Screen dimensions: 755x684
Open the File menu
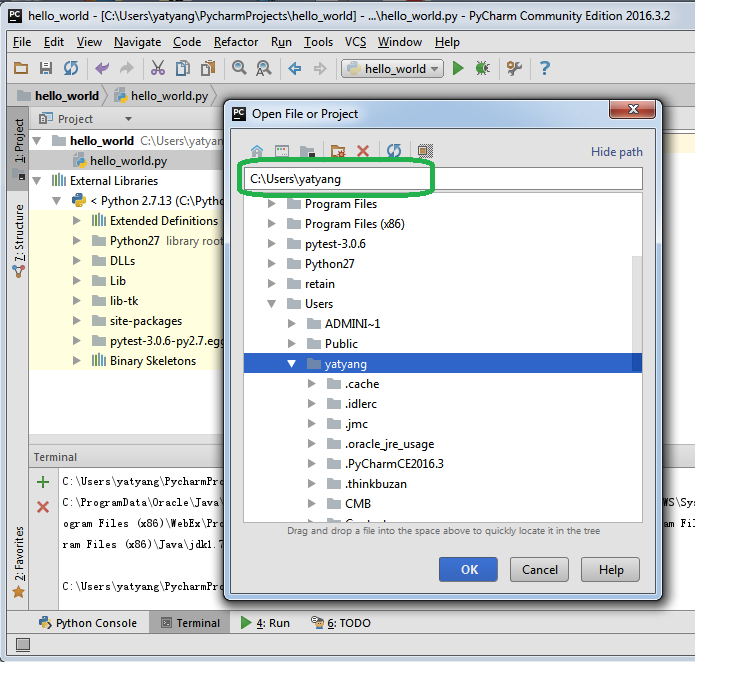click(x=22, y=42)
